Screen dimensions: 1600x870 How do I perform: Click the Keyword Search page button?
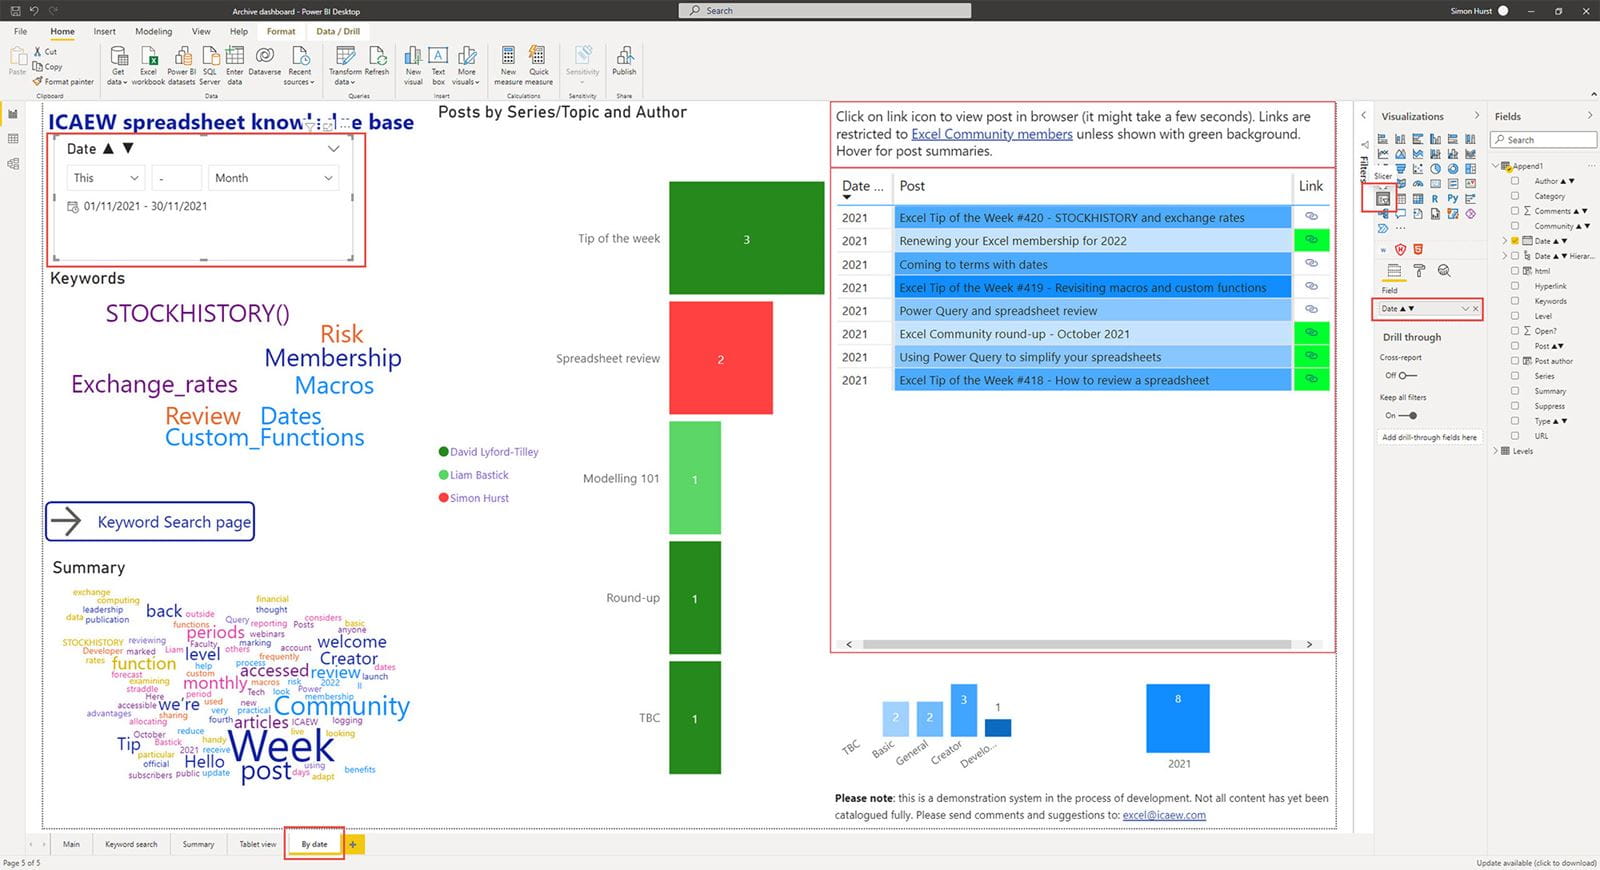point(150,522)
